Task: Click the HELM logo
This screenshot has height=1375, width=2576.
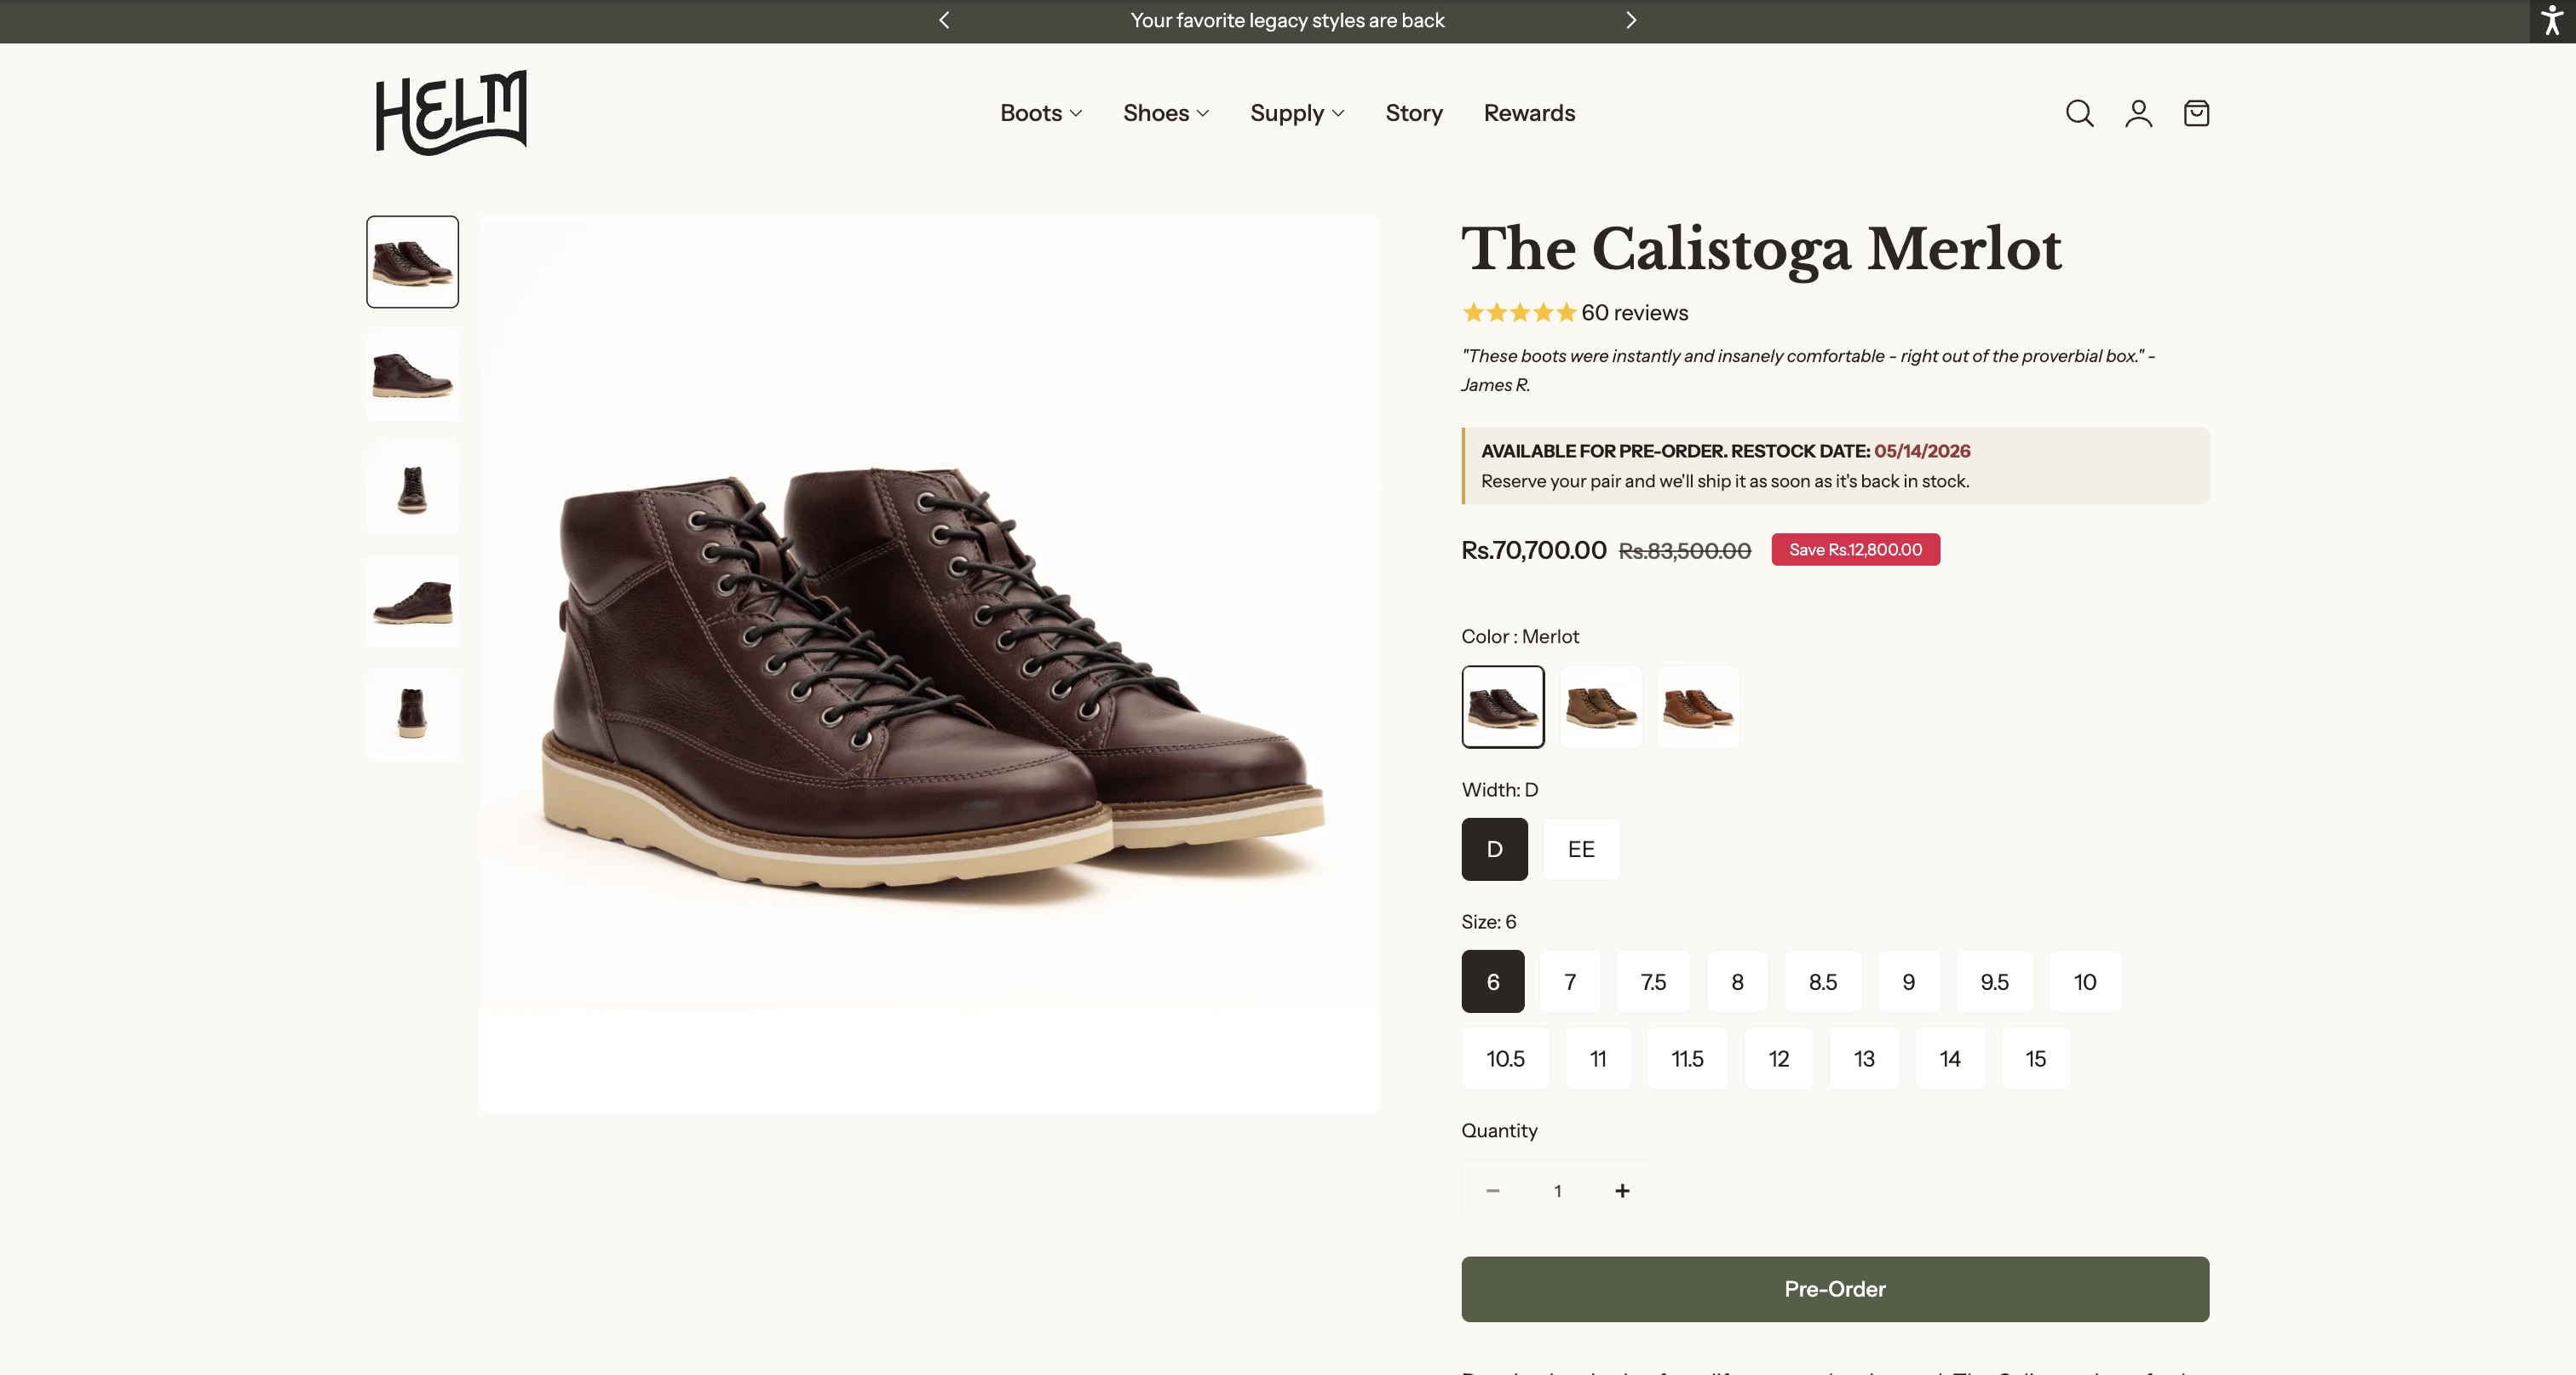Action: tap(451, 113)
